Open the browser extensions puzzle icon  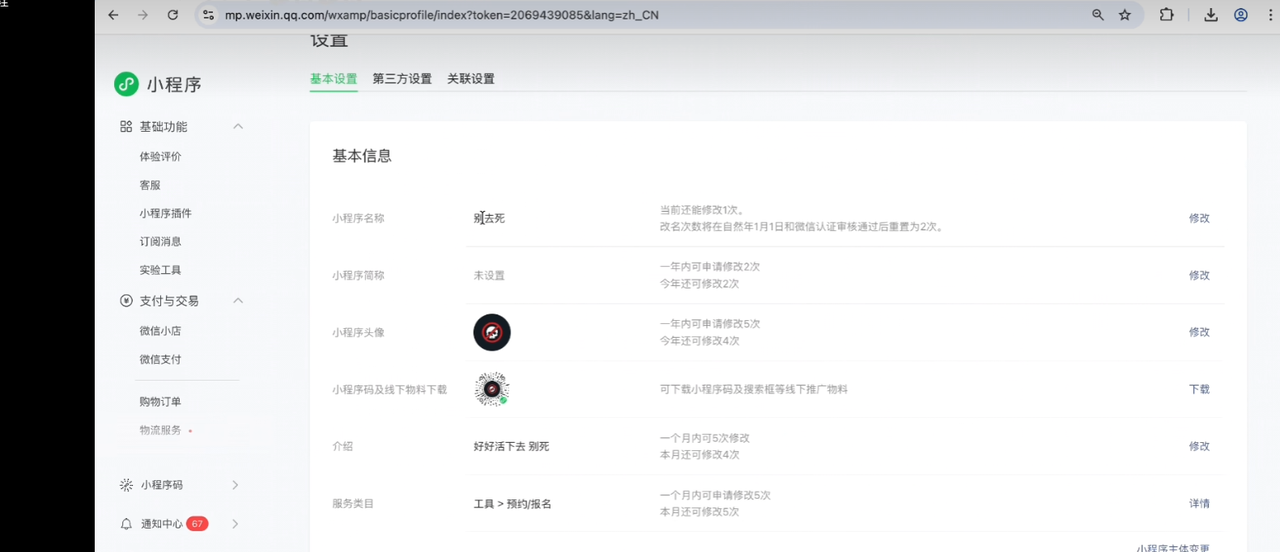click(x=1166, y=15)
